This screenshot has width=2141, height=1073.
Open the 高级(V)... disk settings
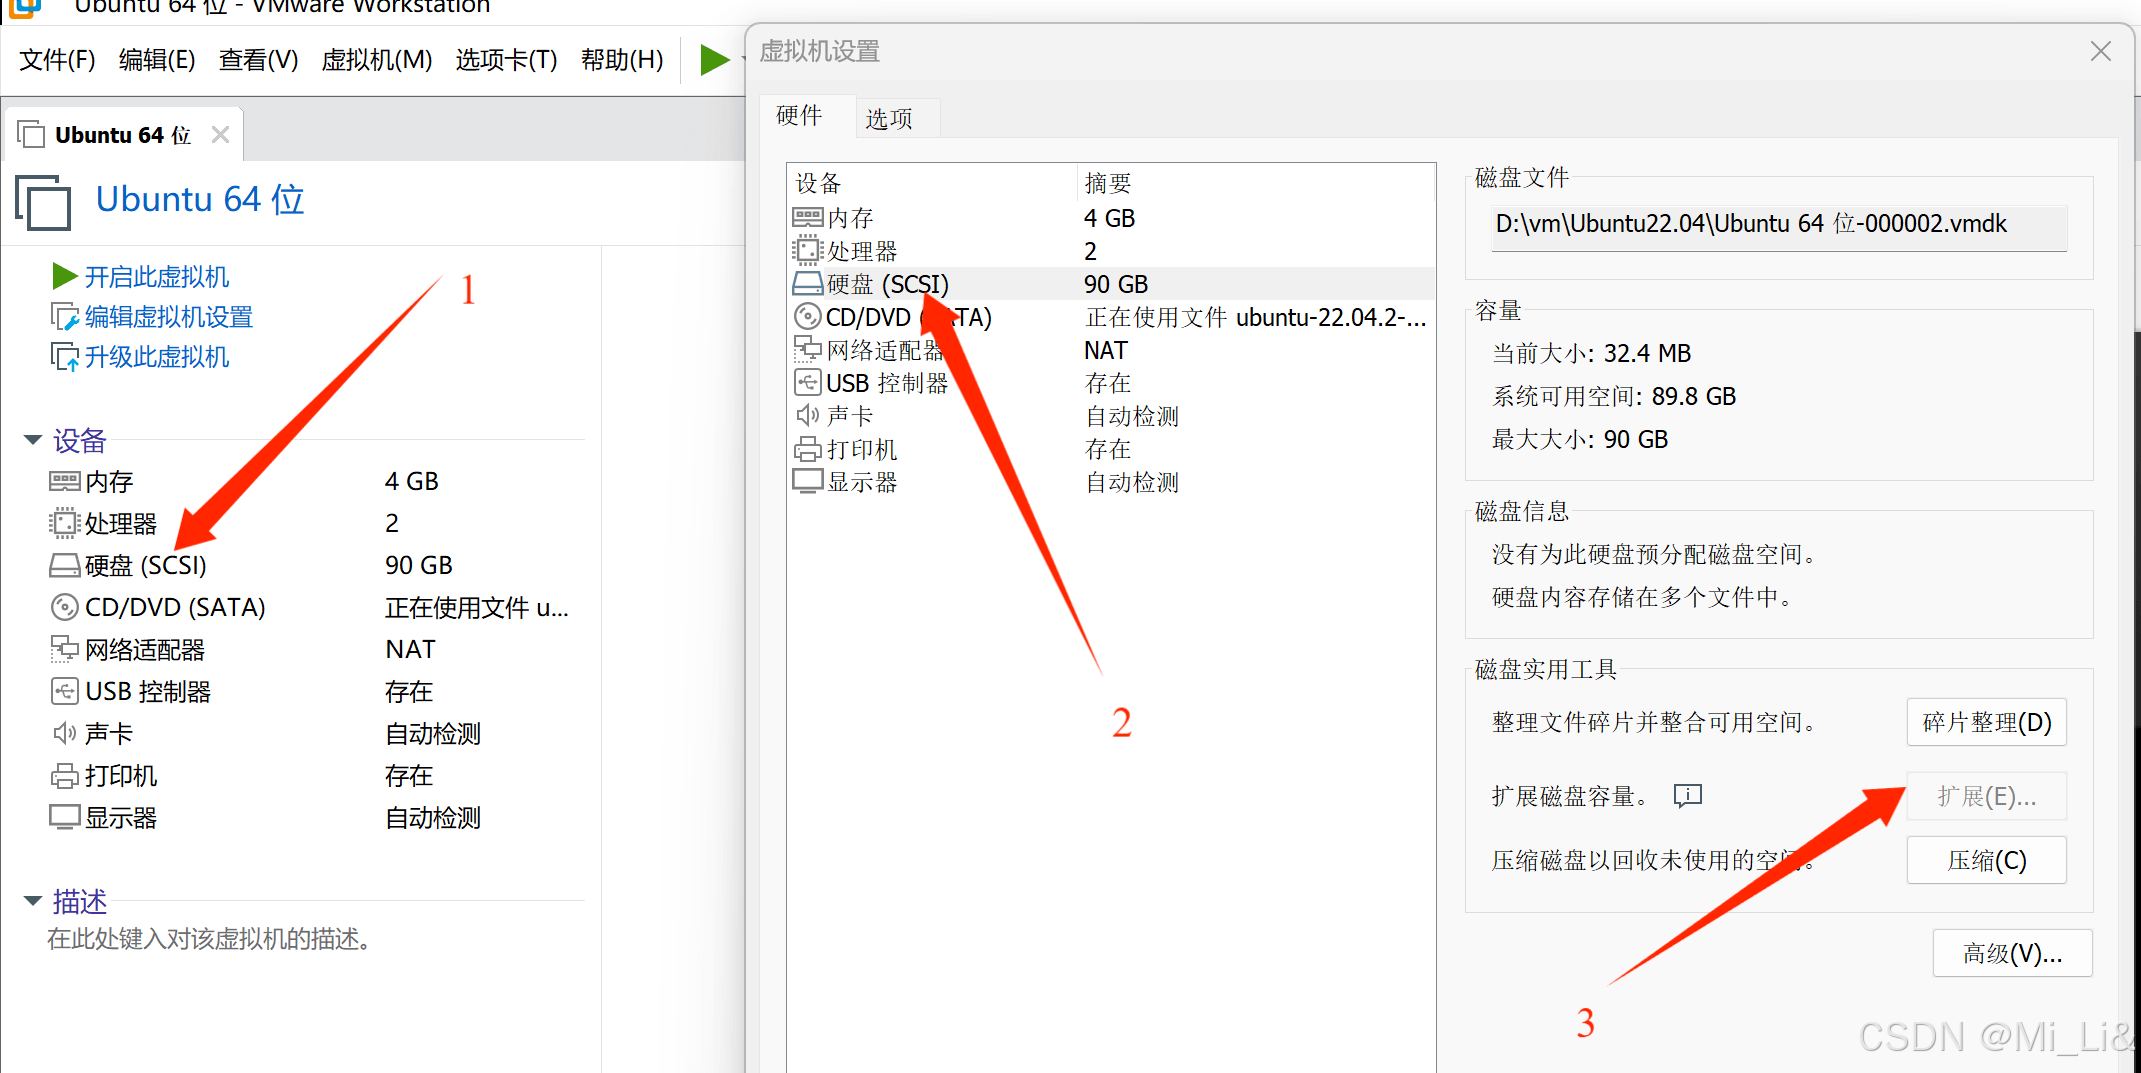click(x=2012, y=953)
